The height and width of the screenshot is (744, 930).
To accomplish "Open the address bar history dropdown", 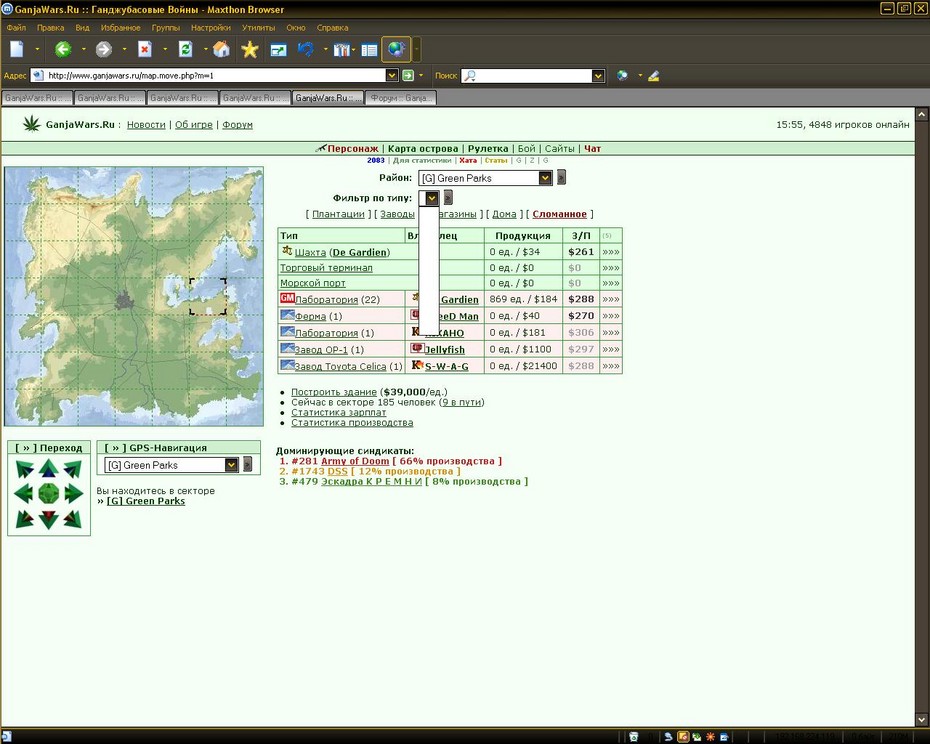I will [391, 75].
